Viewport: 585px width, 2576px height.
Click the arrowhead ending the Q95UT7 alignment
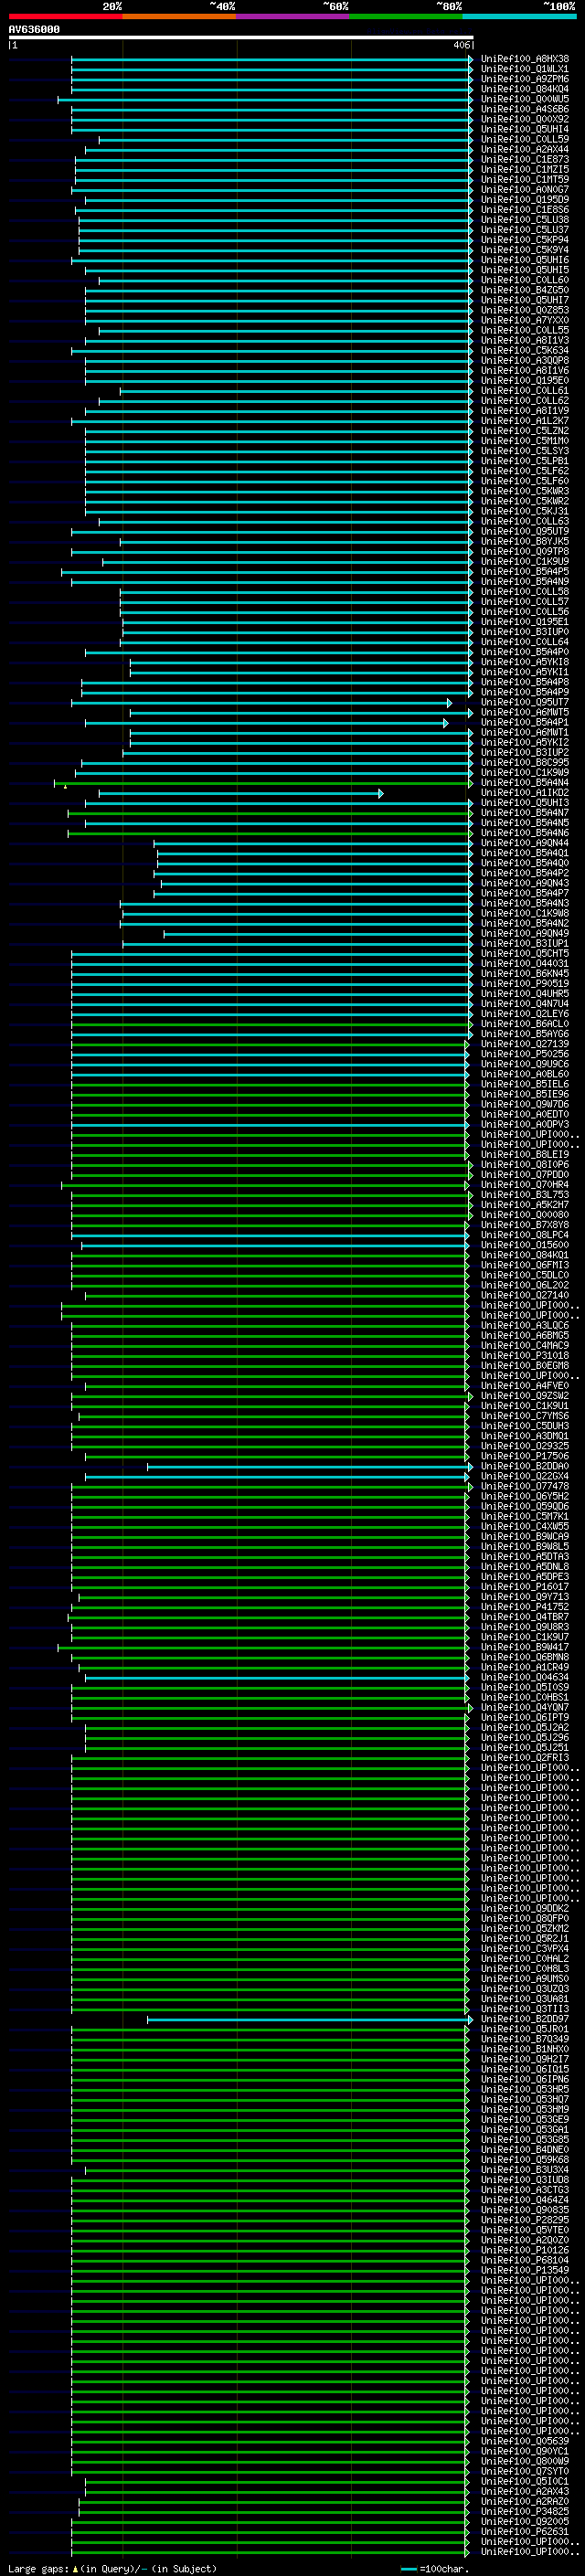click(449, 703)
